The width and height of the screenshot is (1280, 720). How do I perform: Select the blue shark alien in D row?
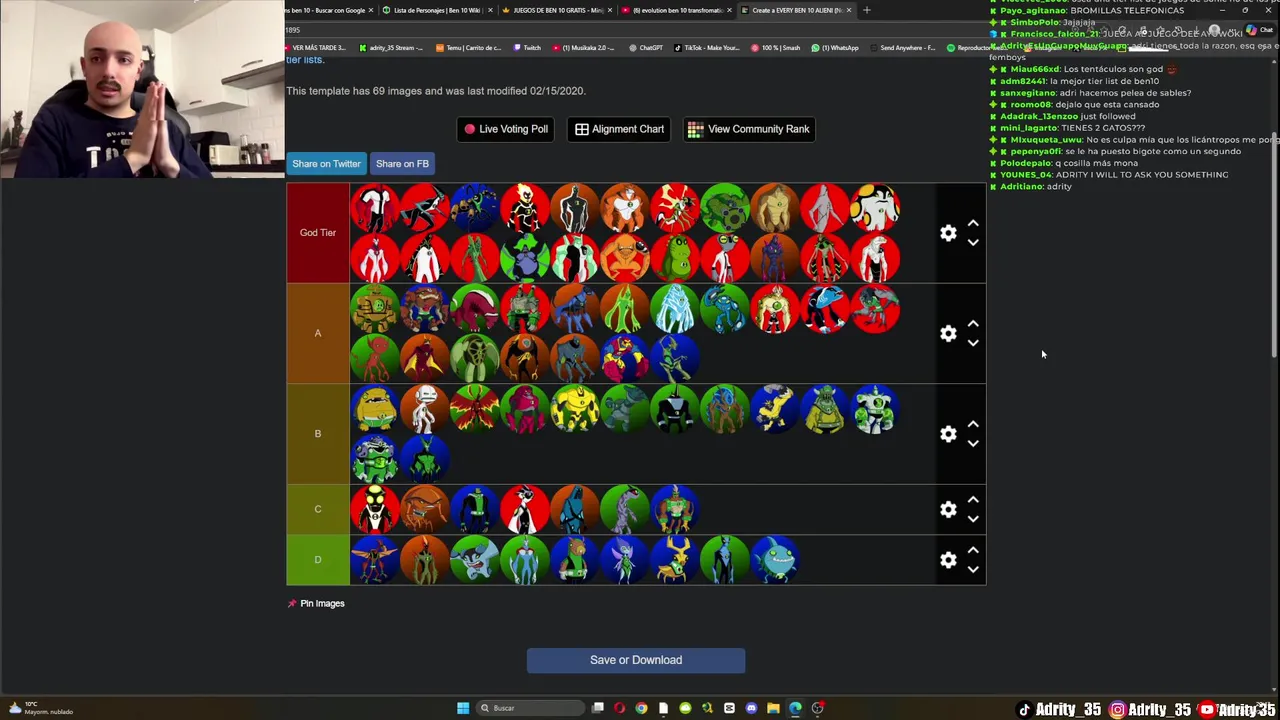tap(775, 560)
